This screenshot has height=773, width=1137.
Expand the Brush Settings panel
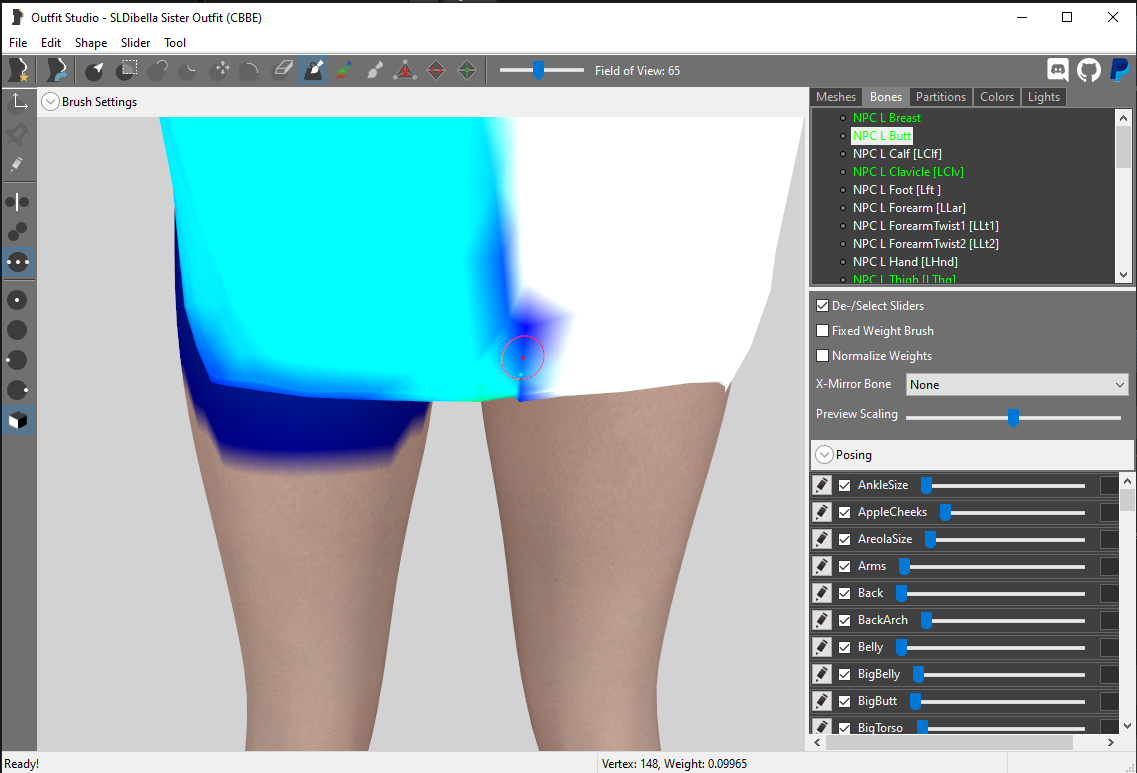coord(50,102)
